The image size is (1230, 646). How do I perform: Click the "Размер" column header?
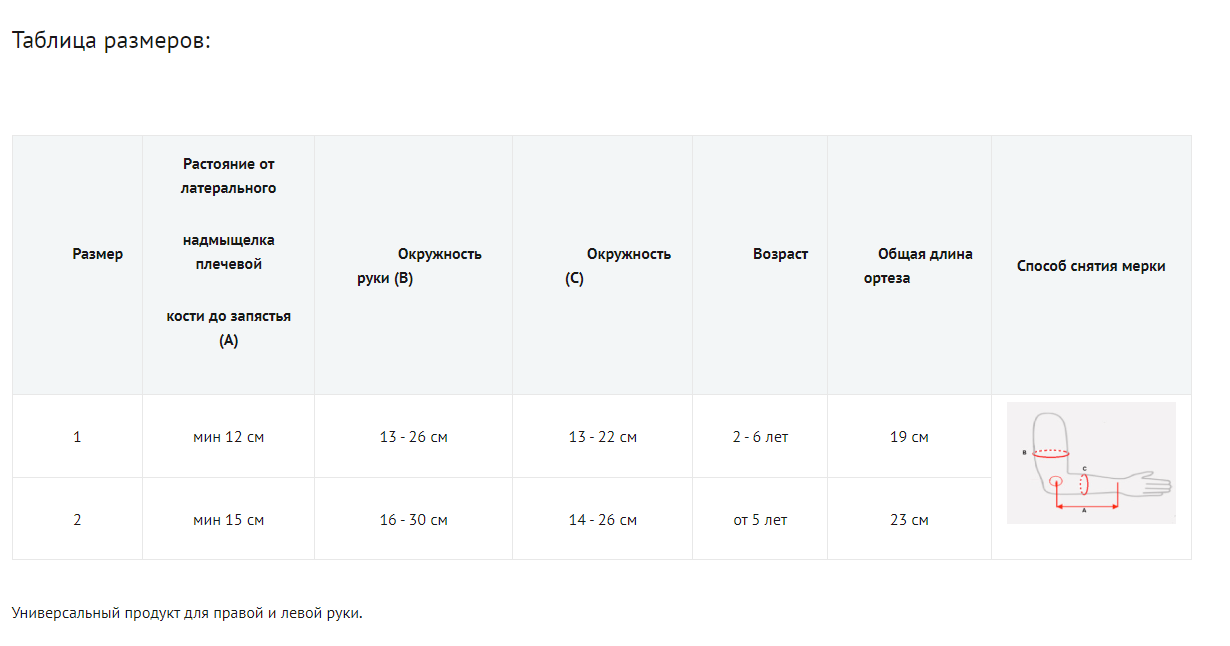click(98, 254)
